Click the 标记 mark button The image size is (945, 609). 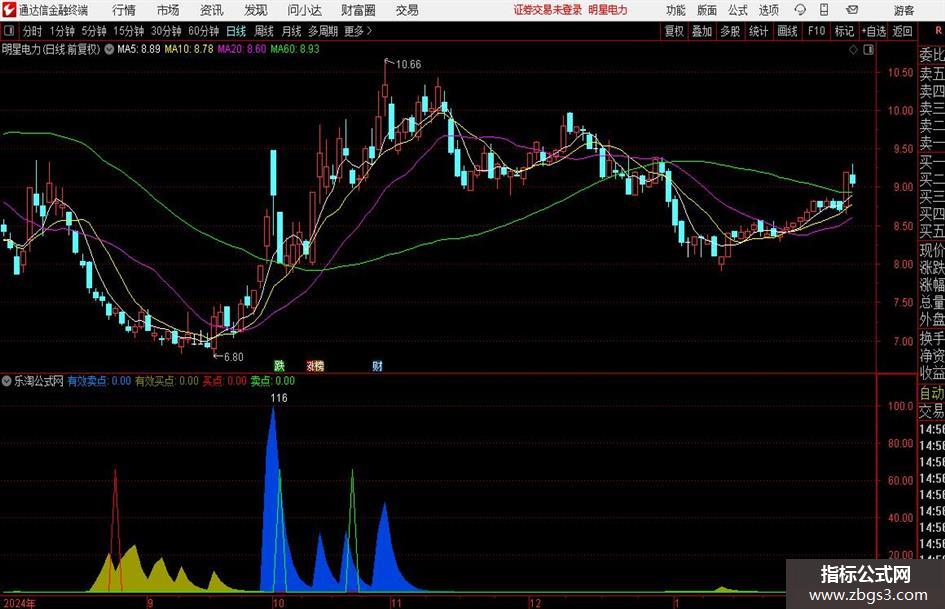coord(844,31)
